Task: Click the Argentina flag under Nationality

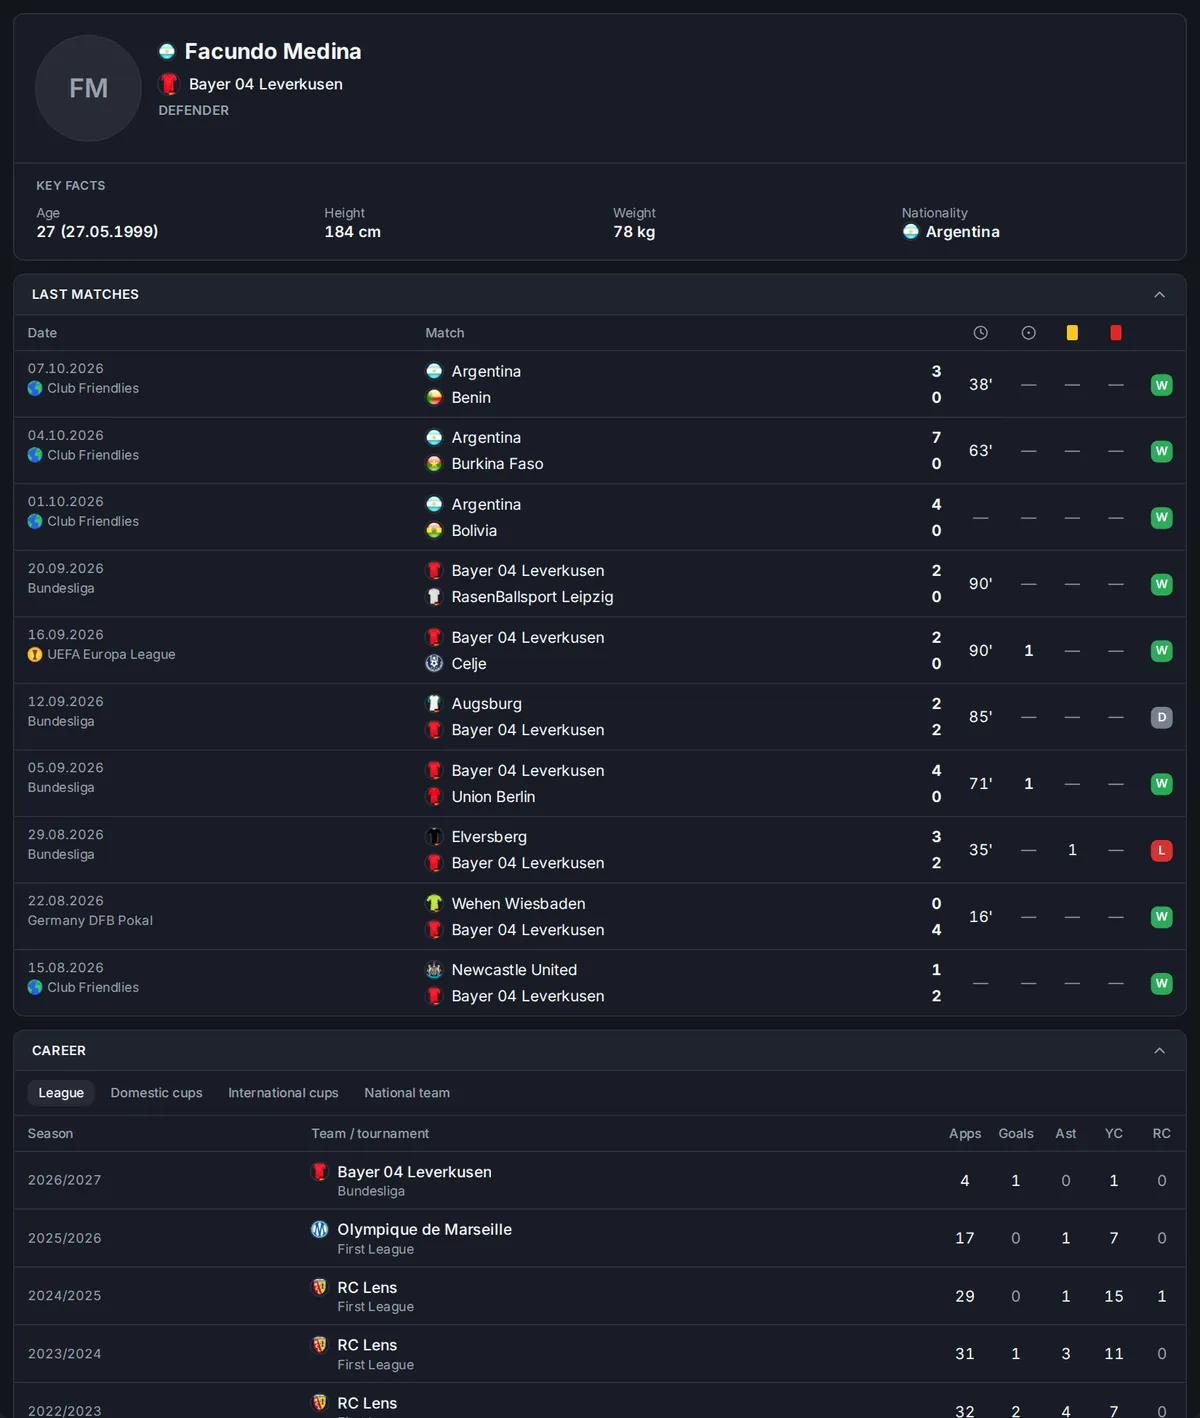Action: point(911,231)
